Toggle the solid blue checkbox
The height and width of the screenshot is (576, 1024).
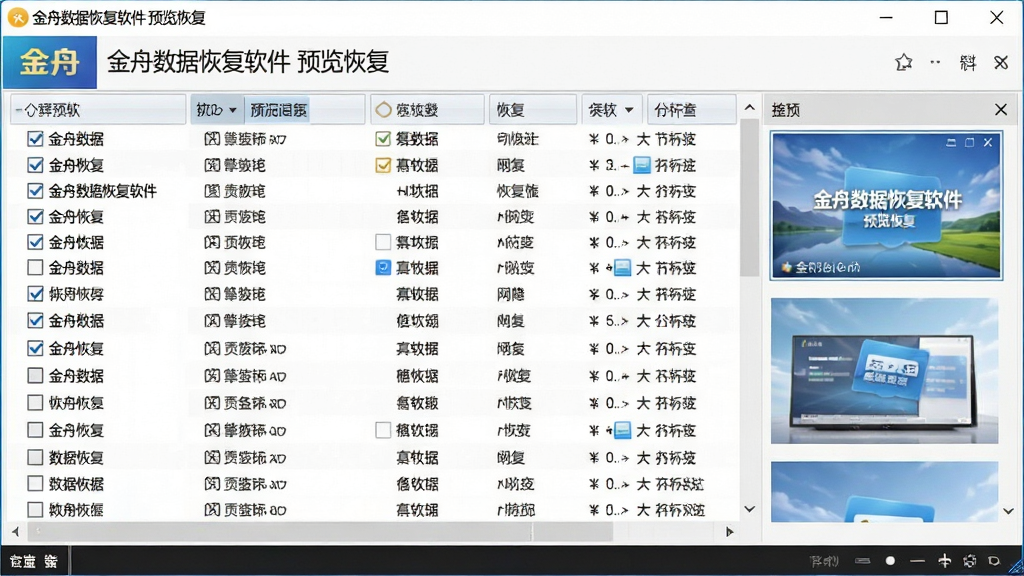(383, 268)
